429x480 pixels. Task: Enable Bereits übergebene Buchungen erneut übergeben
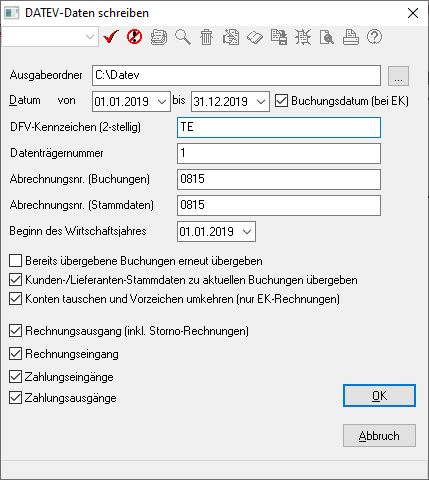tap(15, 261)
